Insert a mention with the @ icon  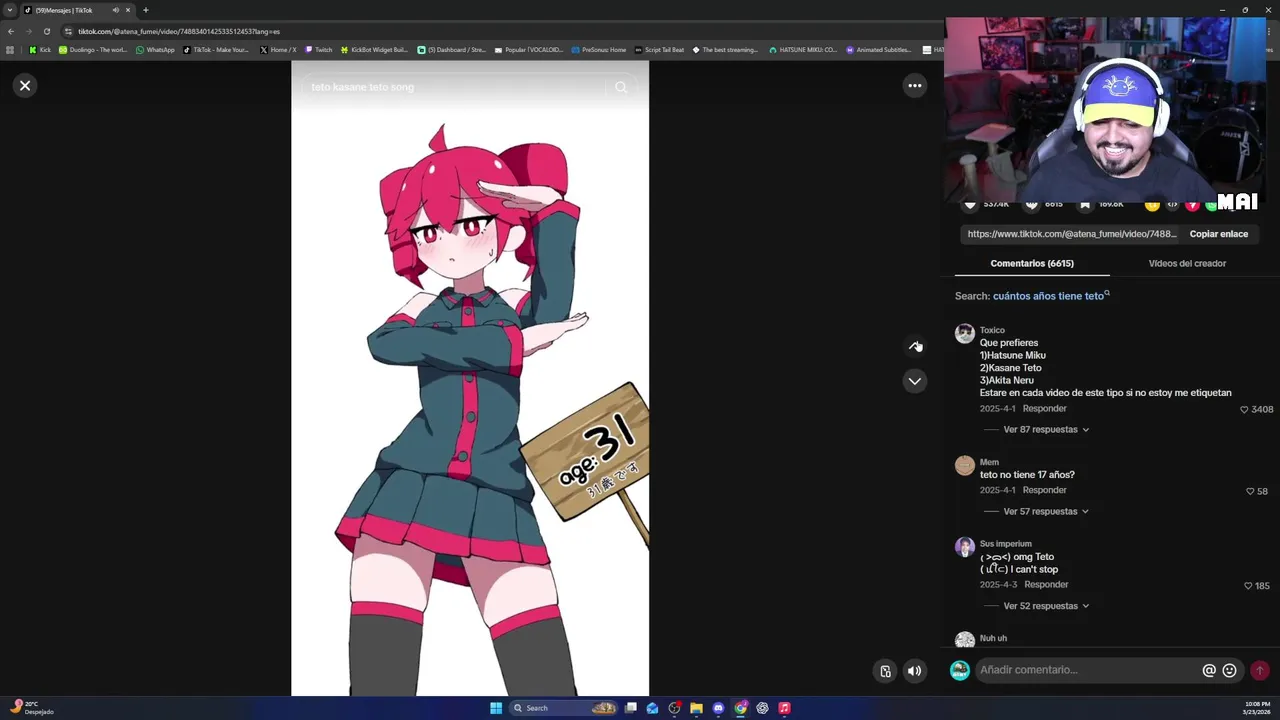1209,671
